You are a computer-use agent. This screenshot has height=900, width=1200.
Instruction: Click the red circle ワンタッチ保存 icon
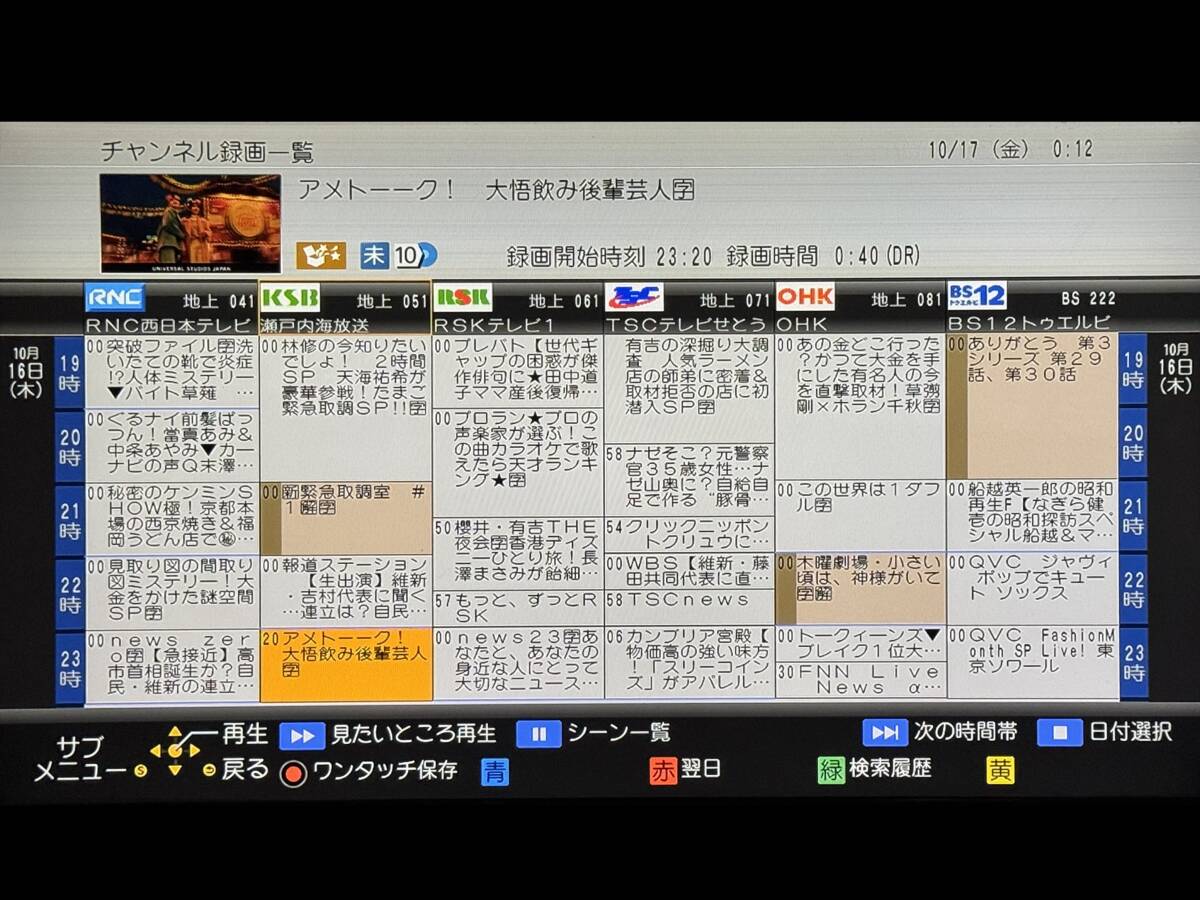coord(293,773)
